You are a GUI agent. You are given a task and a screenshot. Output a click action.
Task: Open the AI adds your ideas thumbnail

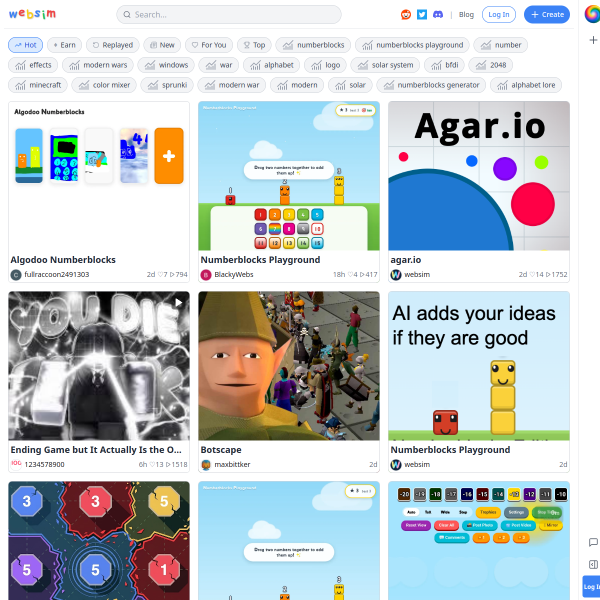pyautogui.click(x=479, y=366)
